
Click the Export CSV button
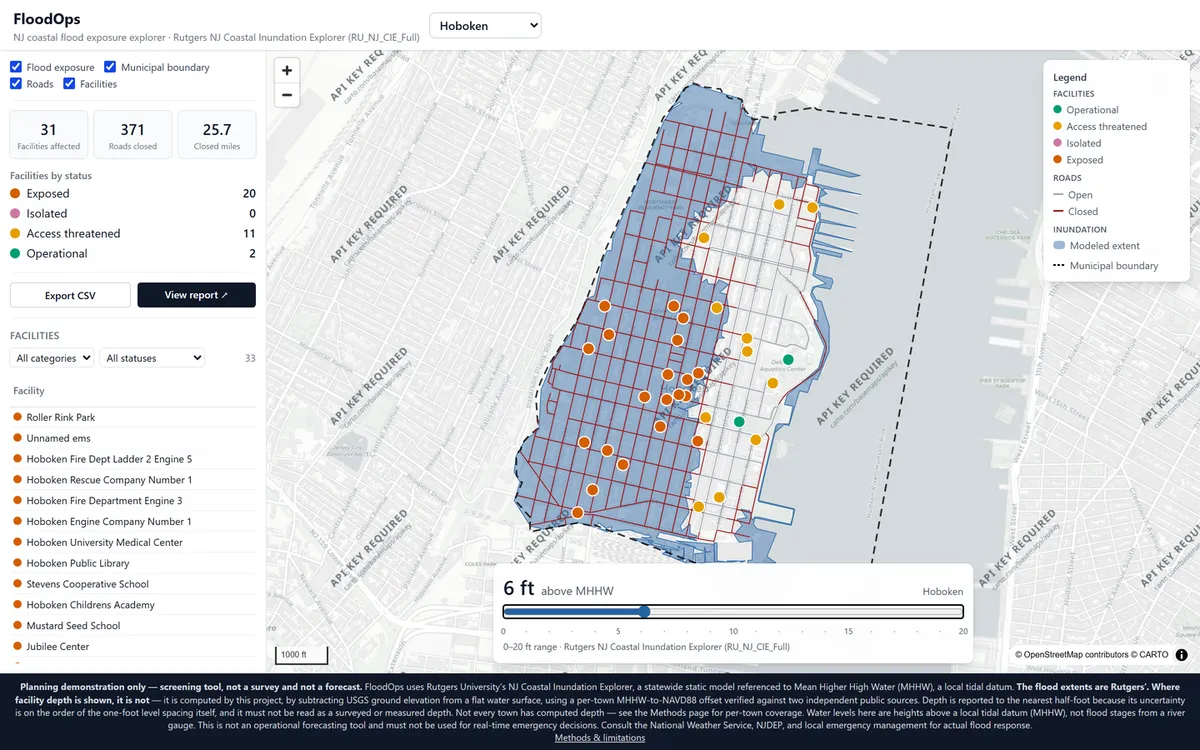(x=70, y=295)
